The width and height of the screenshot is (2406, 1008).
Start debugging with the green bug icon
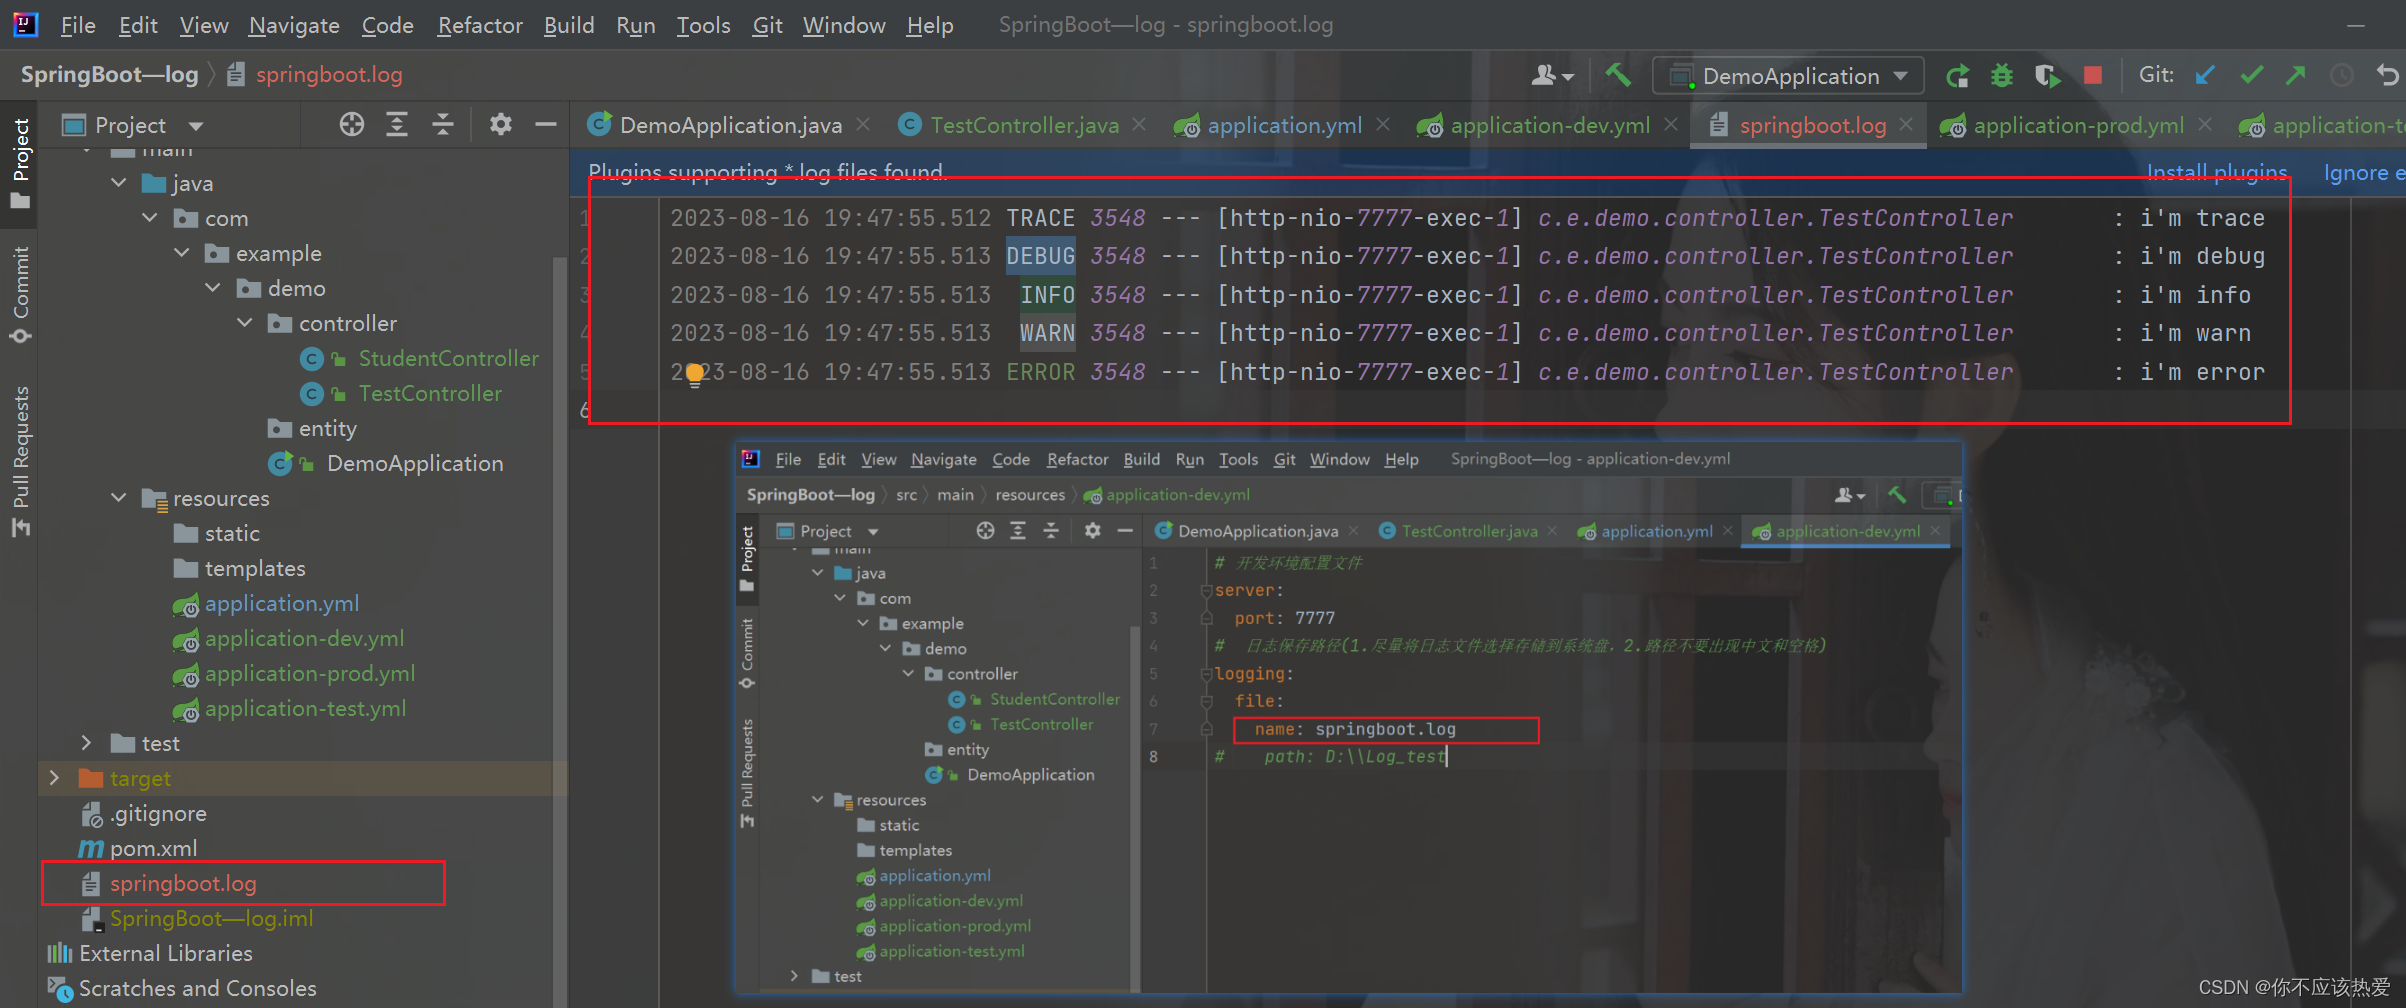click(2002, 76)
